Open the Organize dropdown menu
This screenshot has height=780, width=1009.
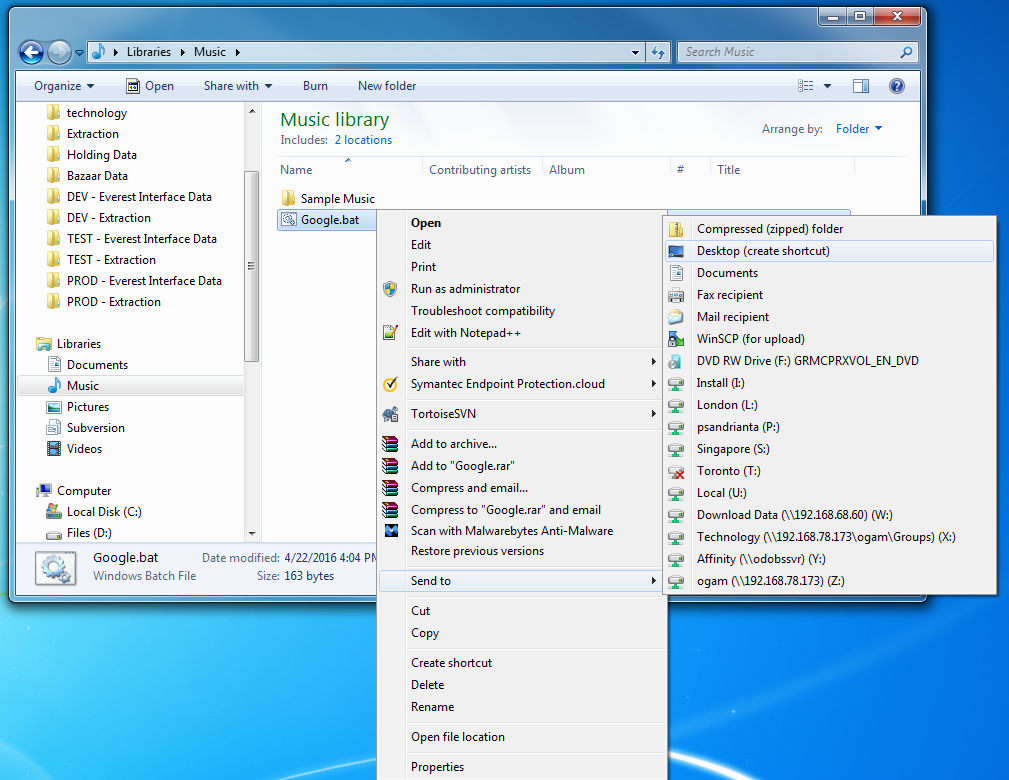[x=64, y=86]
